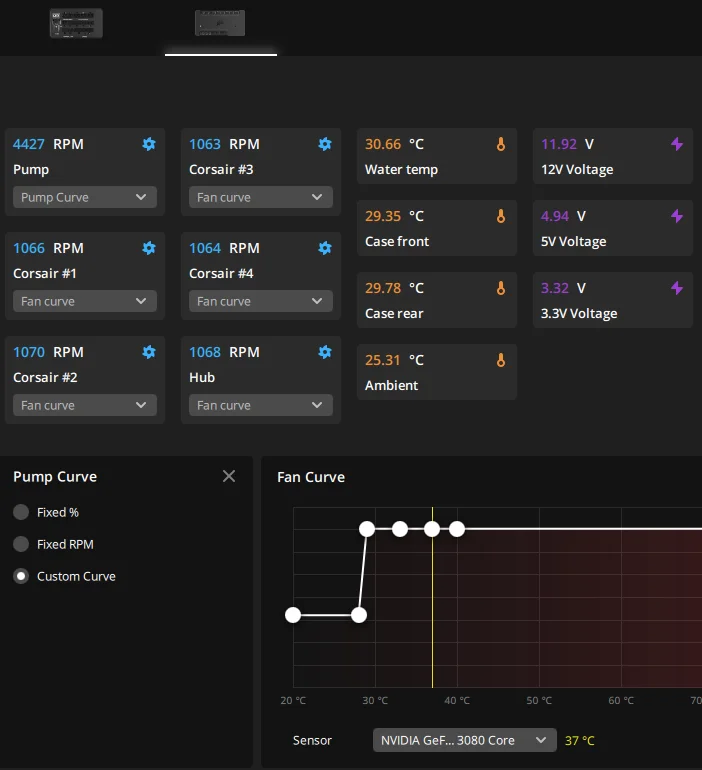Expand the Pump Curve dropdown on Pump card
The image size is (702, 770).
(85, 197)
